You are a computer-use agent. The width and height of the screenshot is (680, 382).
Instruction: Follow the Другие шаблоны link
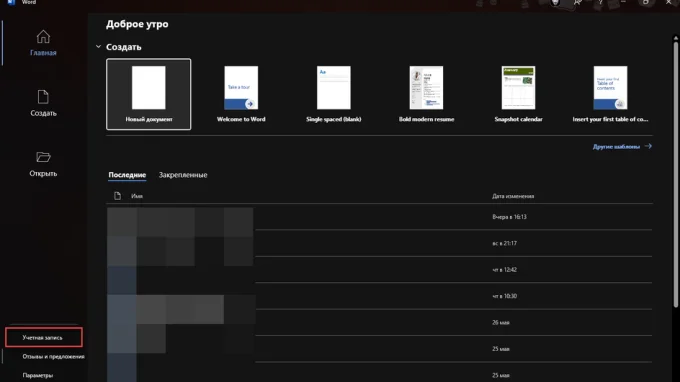click(622, 147)
